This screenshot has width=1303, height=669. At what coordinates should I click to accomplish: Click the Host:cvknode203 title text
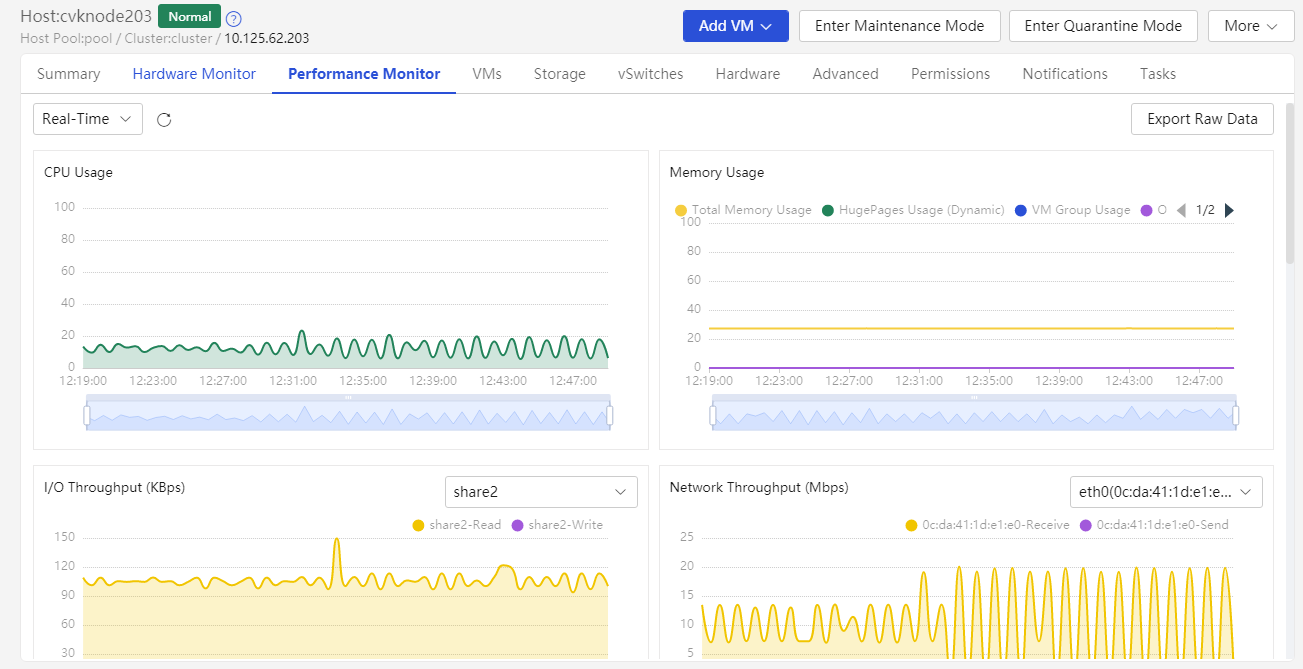point(86,17)
